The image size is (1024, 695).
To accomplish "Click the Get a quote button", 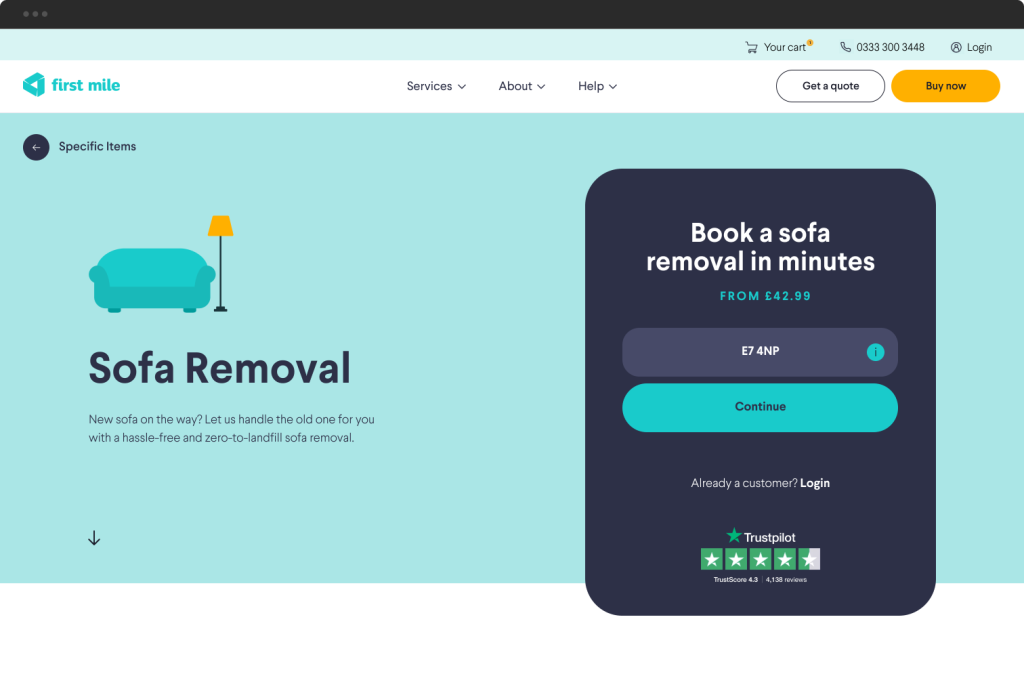I will (830, 86).
